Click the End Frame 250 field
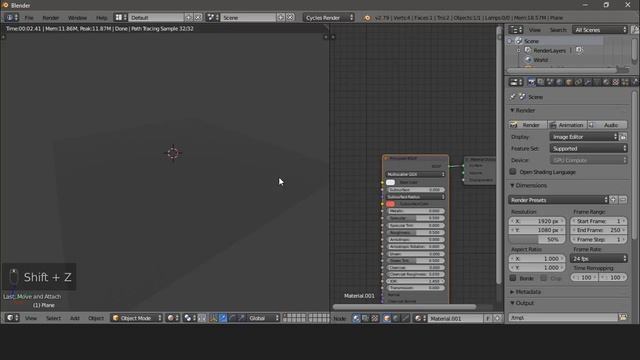The image size is (640, 360). (x=598, y=230)
